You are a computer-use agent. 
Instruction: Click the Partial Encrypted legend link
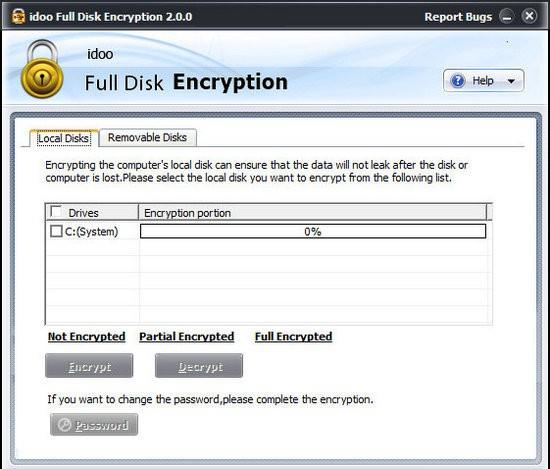point(187,336)
